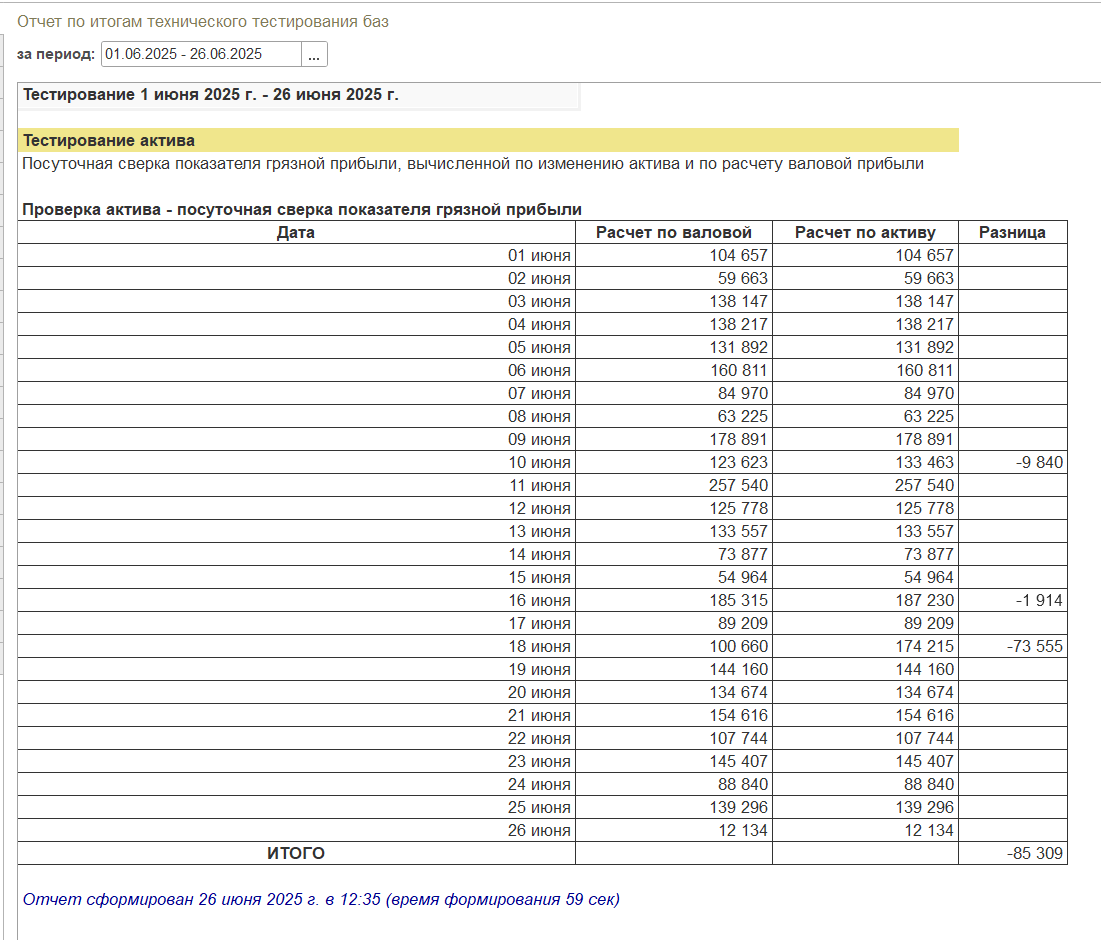This screenshot has width=1101, height=940.
Task: Click the yellow Тестирование актива section header
Action: coord(488,140)
